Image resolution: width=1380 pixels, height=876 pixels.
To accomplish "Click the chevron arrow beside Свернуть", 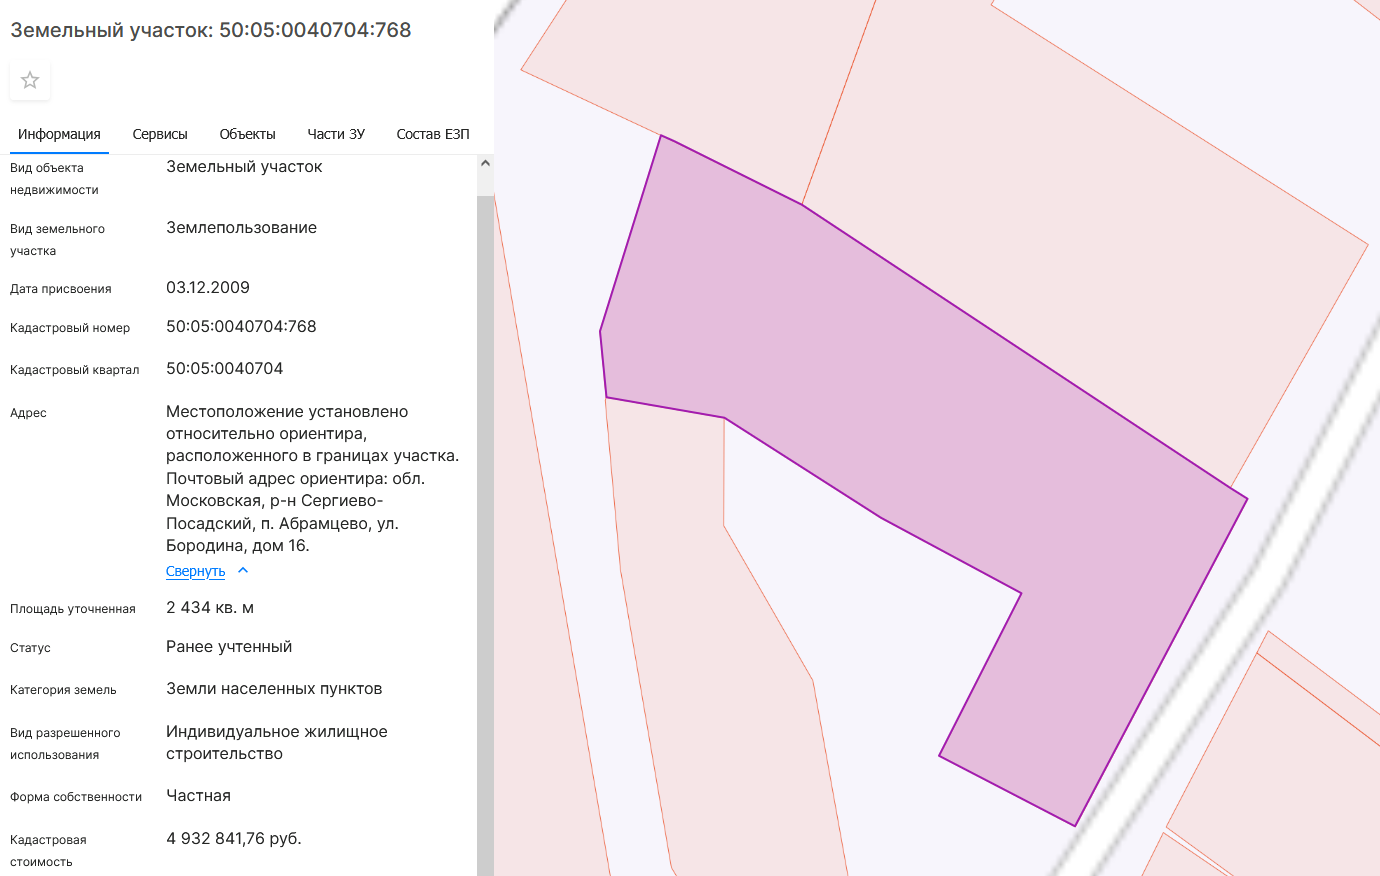I will coord(243,571).
